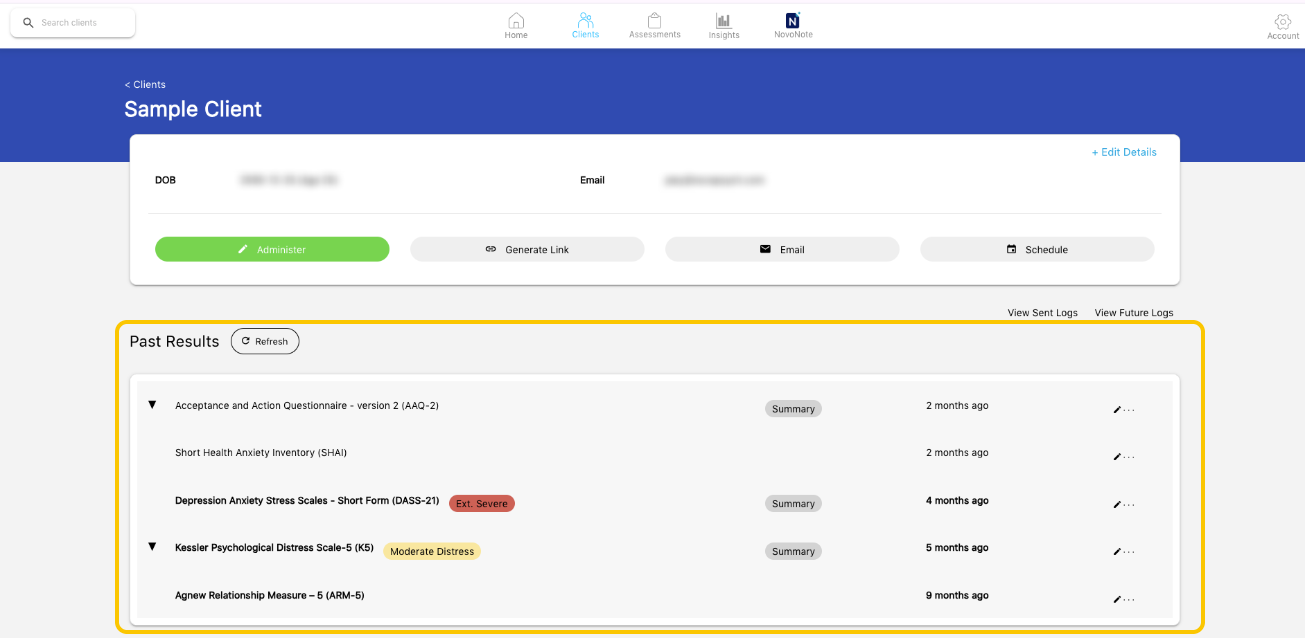Select 'Short Health Anxiety Inventory (SHAI)' result
1305x638 pixels.
[261, 453]
